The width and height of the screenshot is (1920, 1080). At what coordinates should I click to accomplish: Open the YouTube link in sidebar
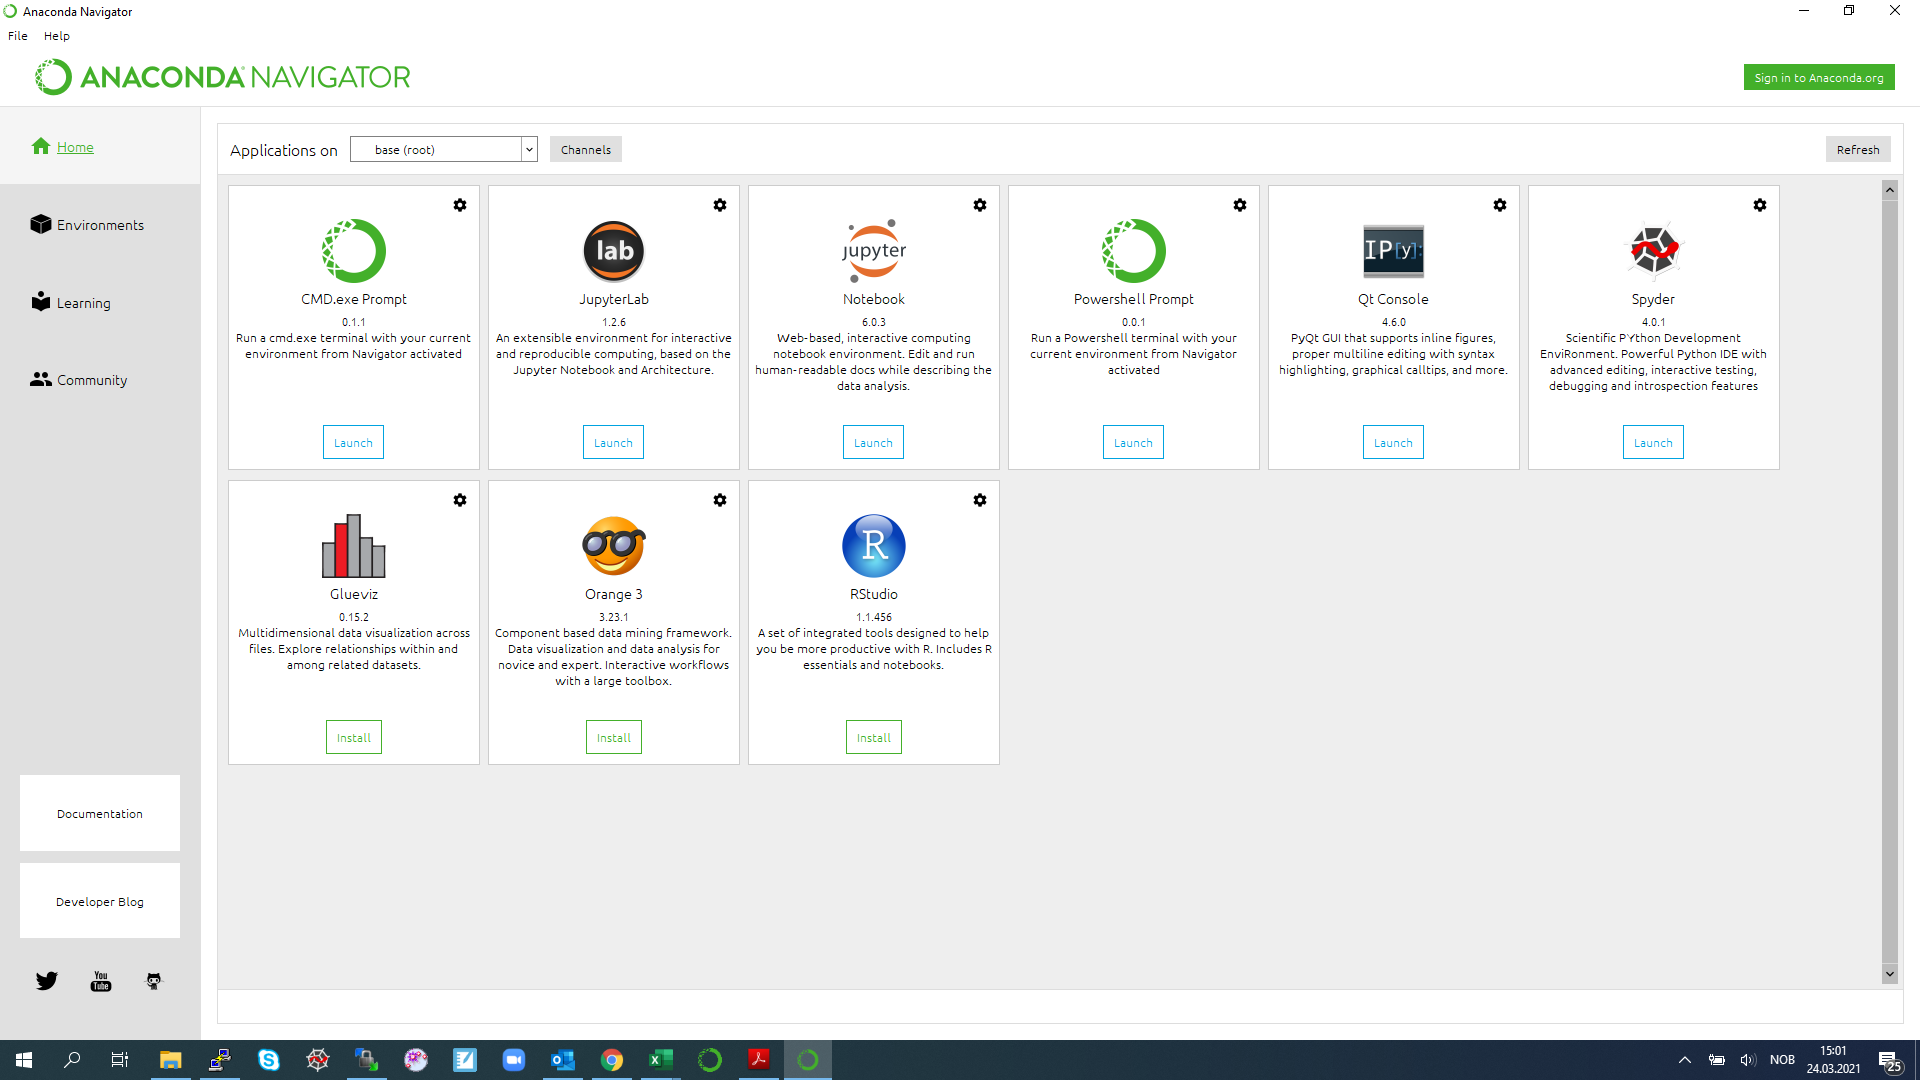[x=101, y=981]
